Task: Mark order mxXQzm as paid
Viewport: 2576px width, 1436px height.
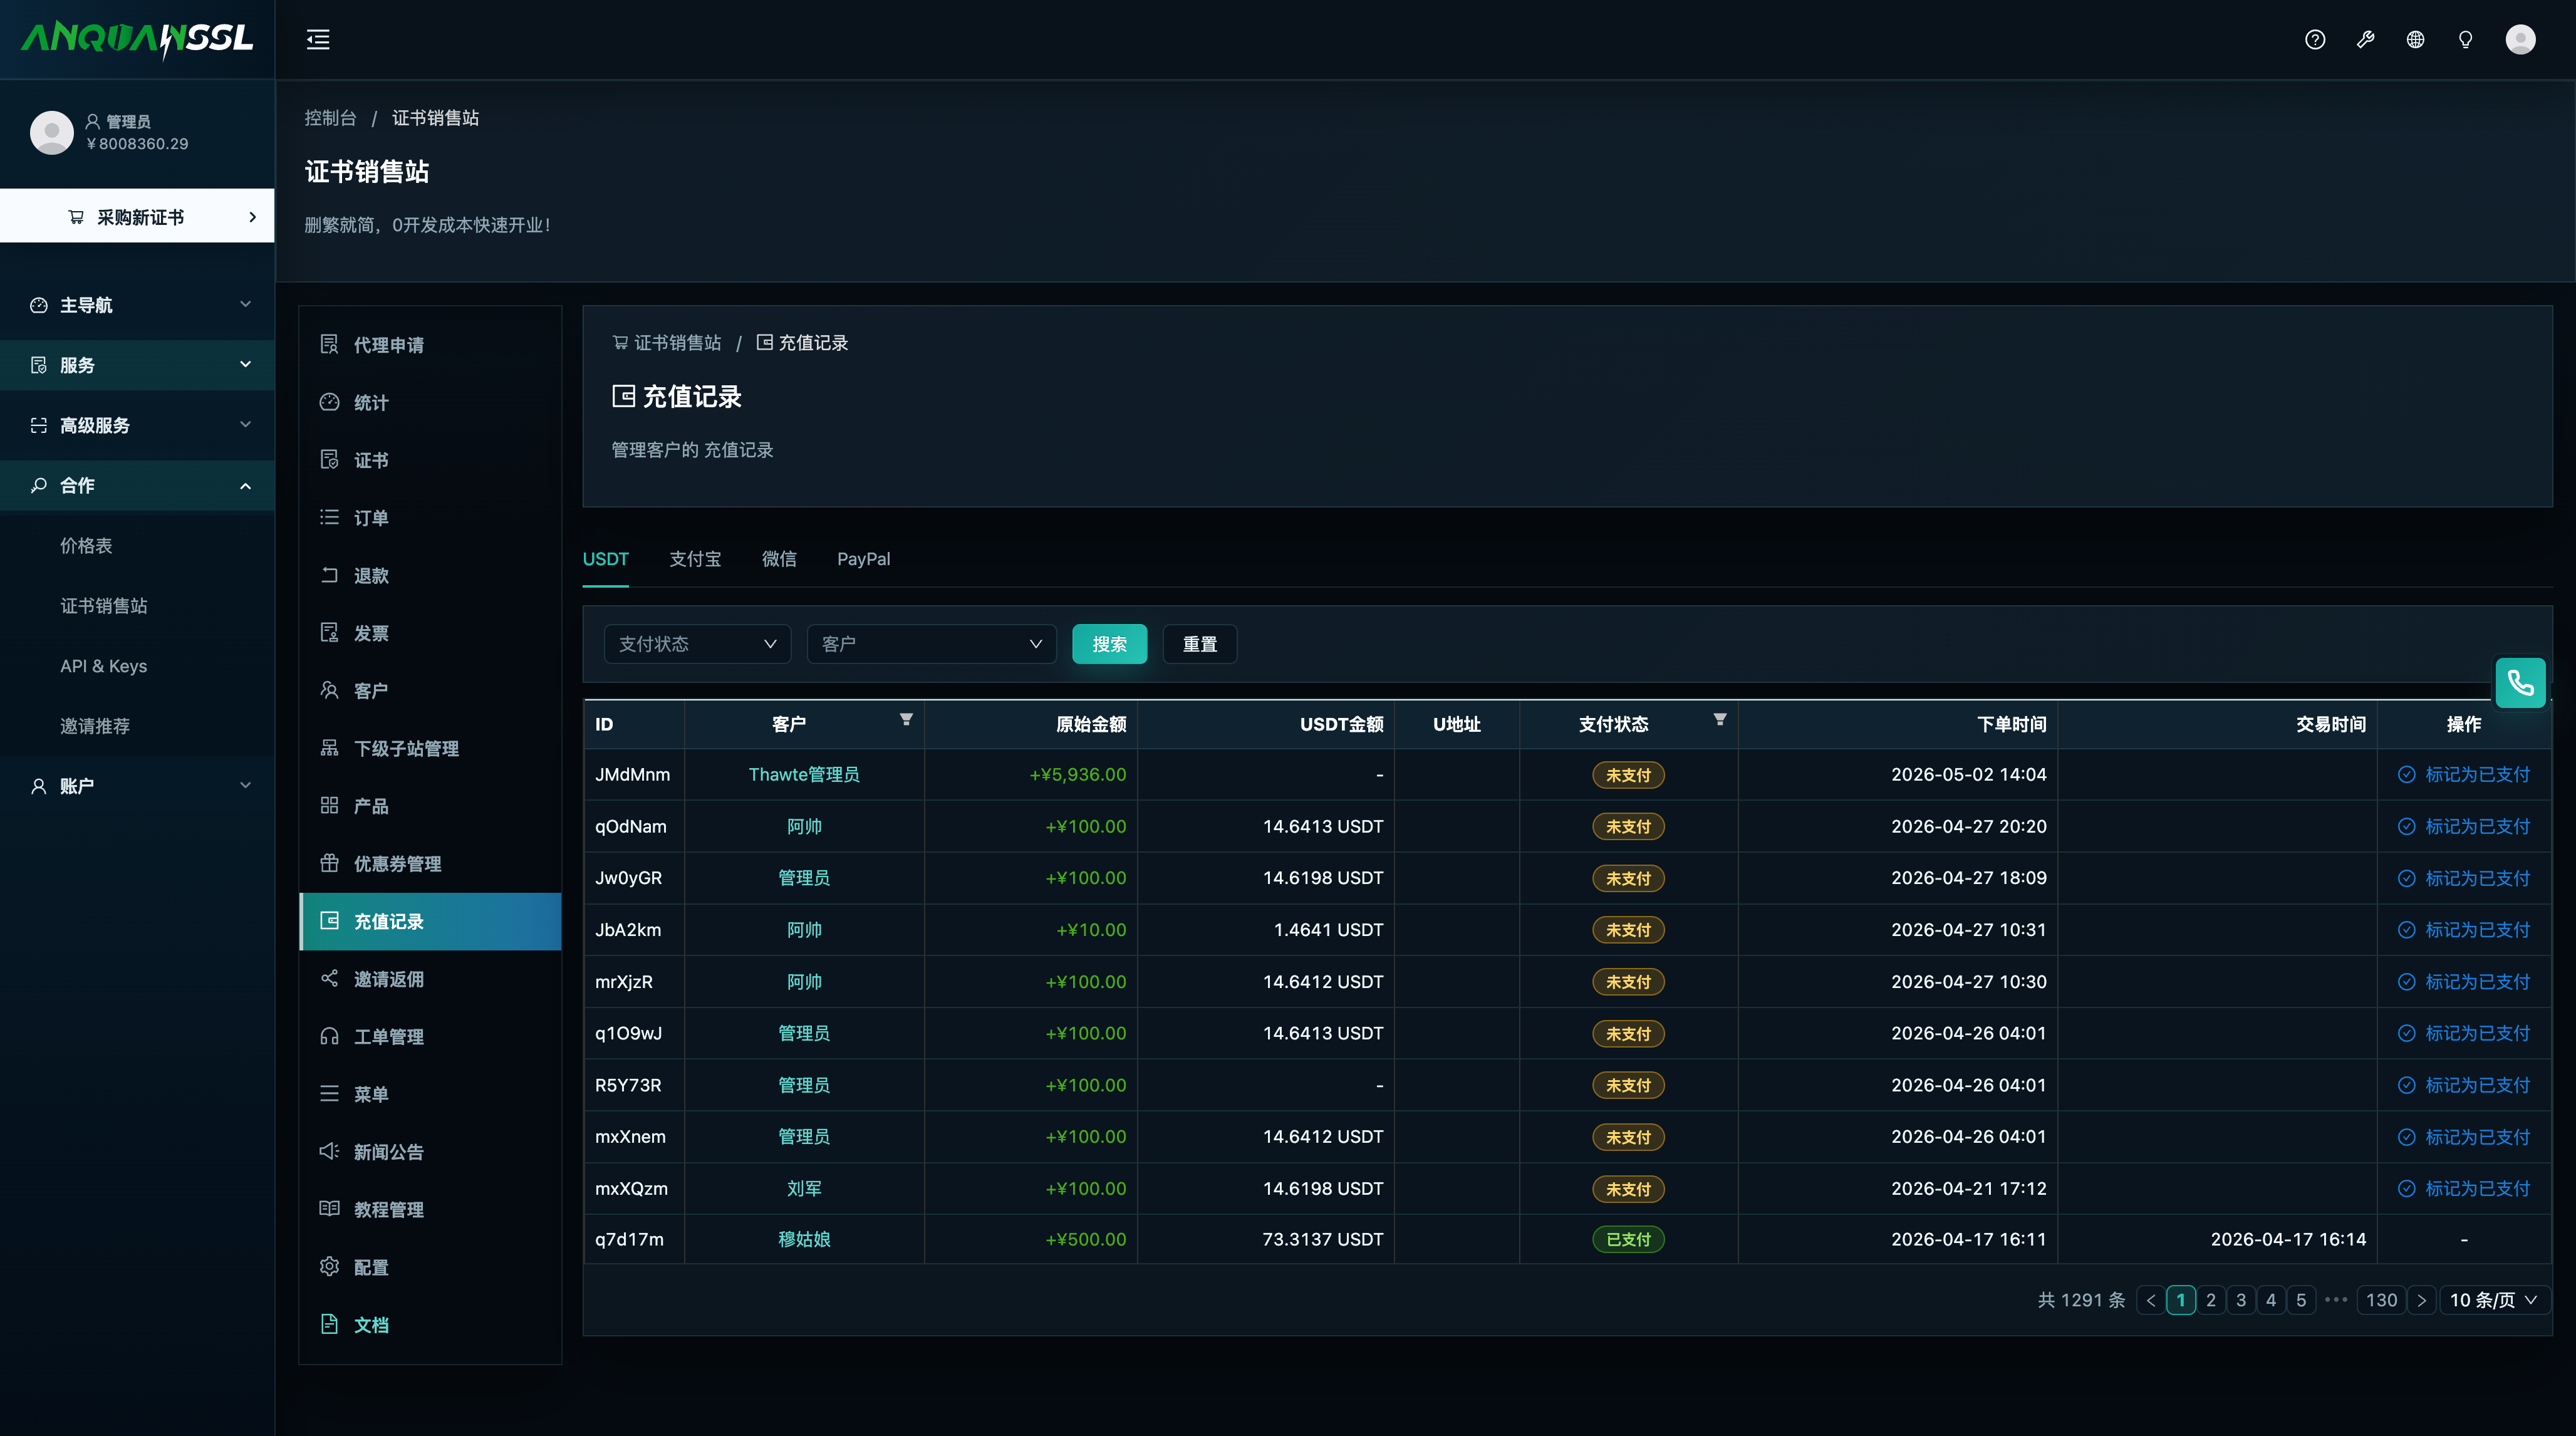Action: (x=2464, y=1188)
